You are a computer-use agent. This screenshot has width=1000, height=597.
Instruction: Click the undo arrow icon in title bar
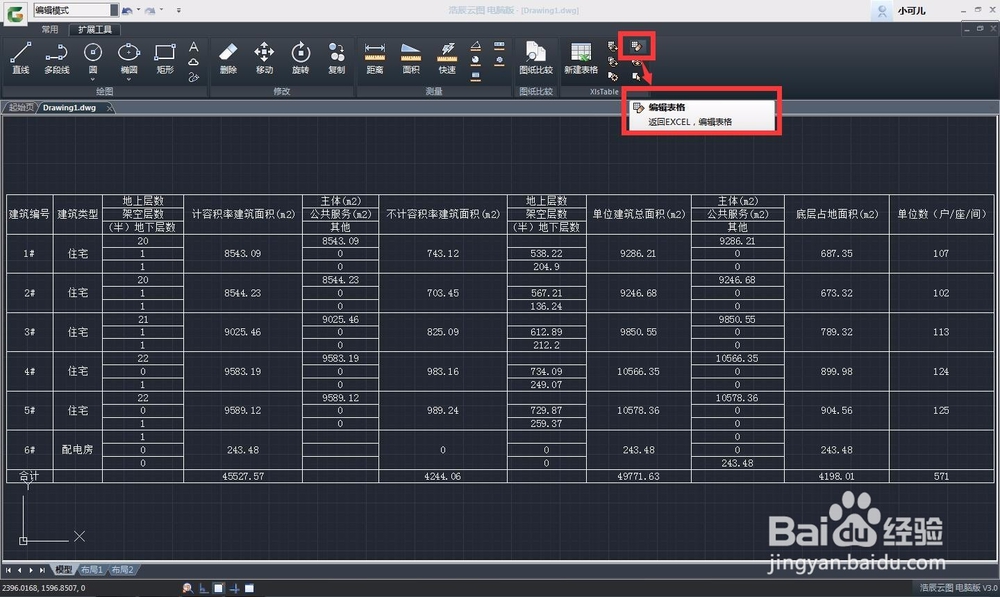127,10
